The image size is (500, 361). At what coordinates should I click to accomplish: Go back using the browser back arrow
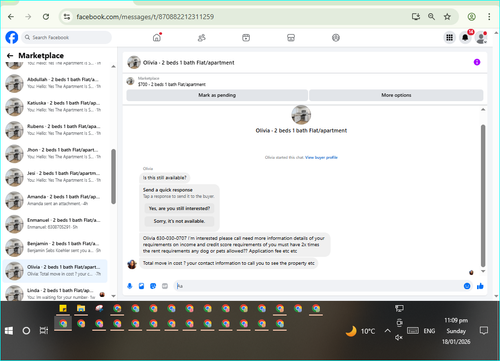(x=11, y=17)
